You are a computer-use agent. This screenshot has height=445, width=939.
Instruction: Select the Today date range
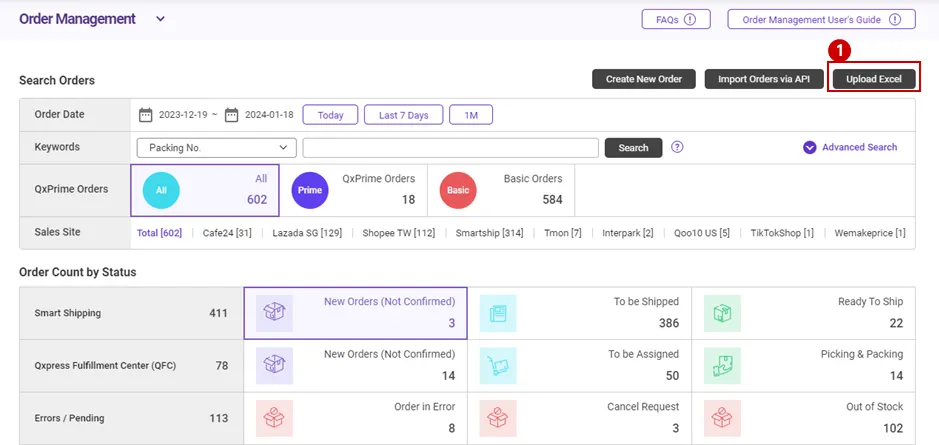pyautogui.click(x=330, y=115)
